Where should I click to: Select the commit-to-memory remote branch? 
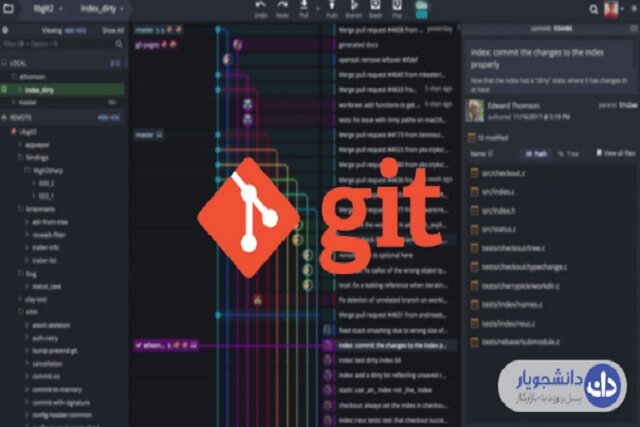click(56, 389)
